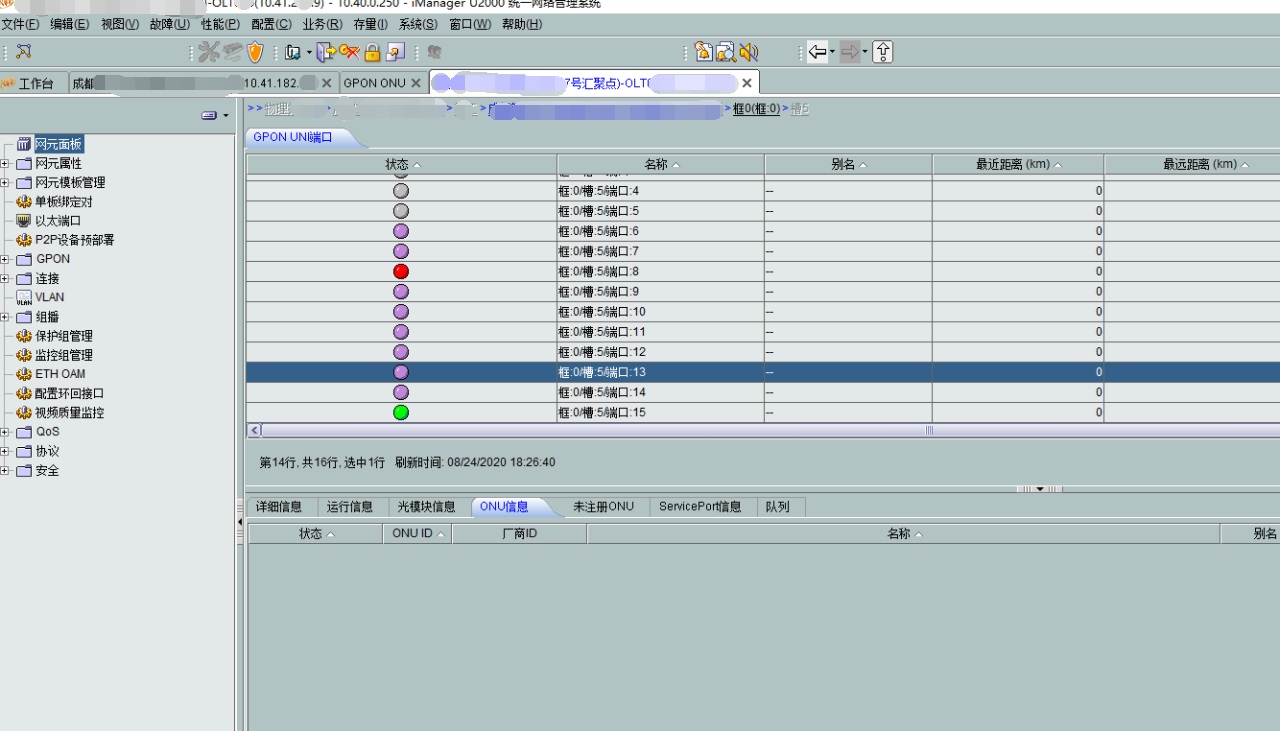1280x731 pixels.
Task: Open the topology view toolbar icon
Action: click(x=24, y=52)
